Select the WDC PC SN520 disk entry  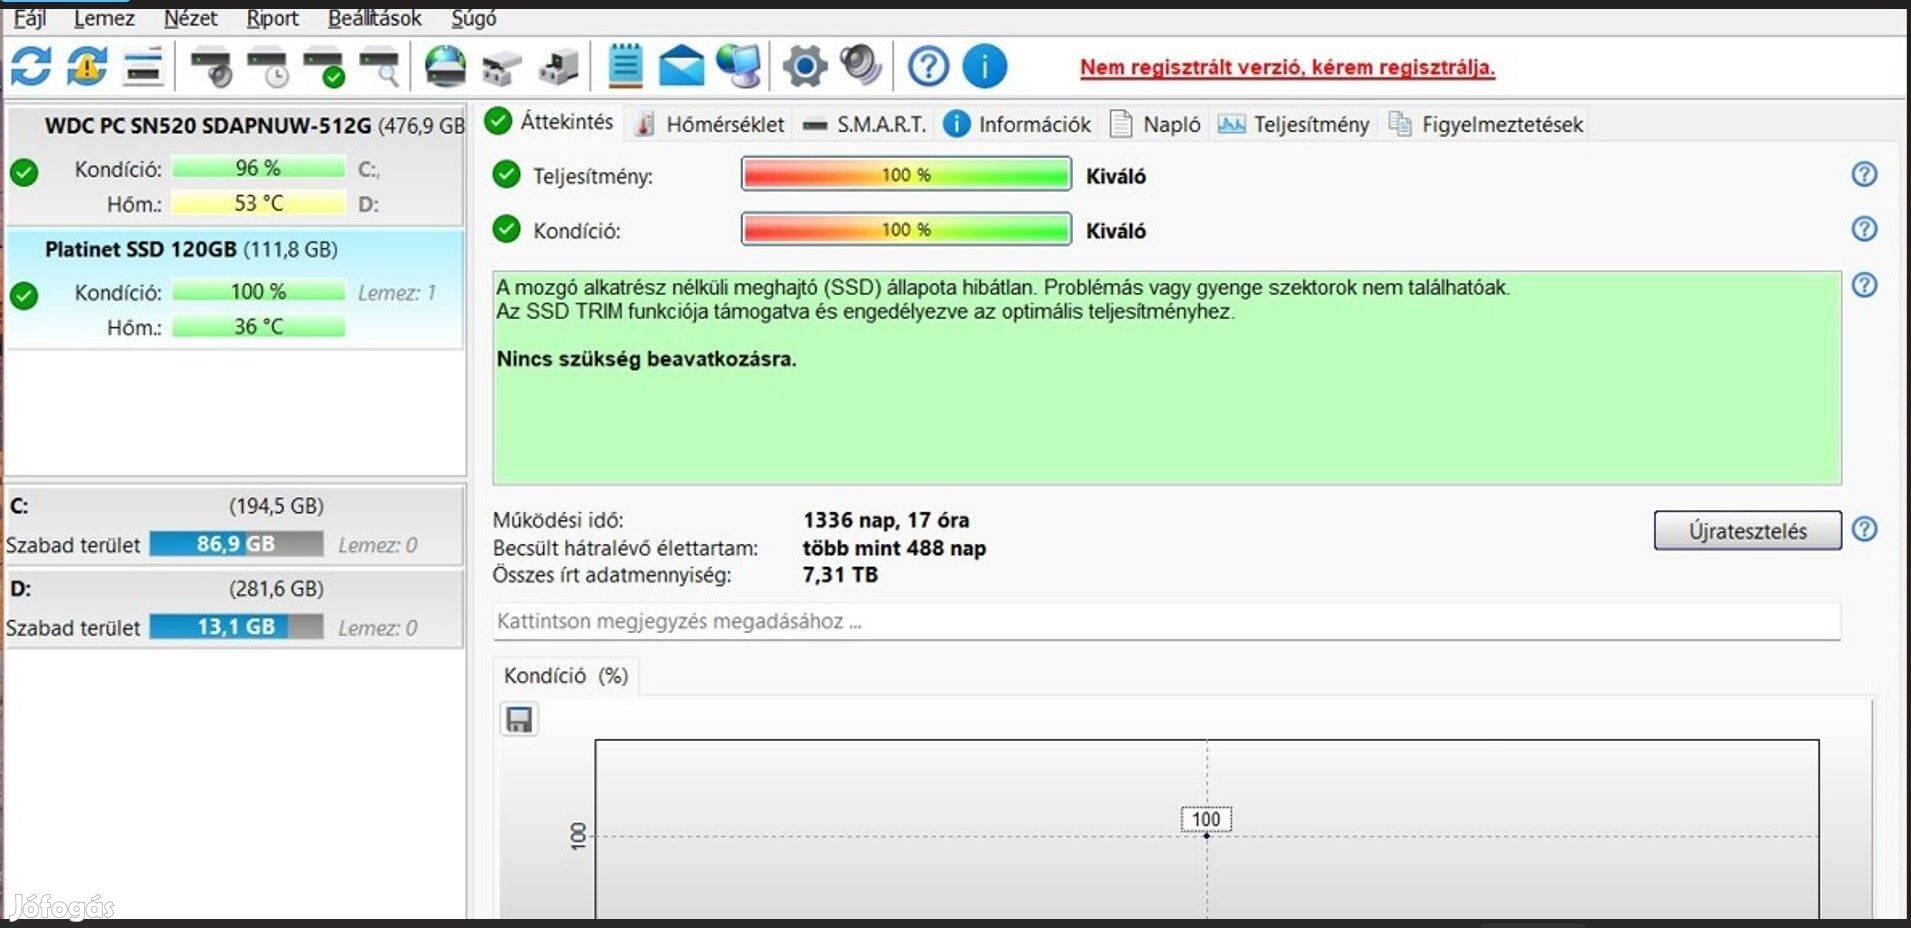pyautogui.click(x=236, y=165)
